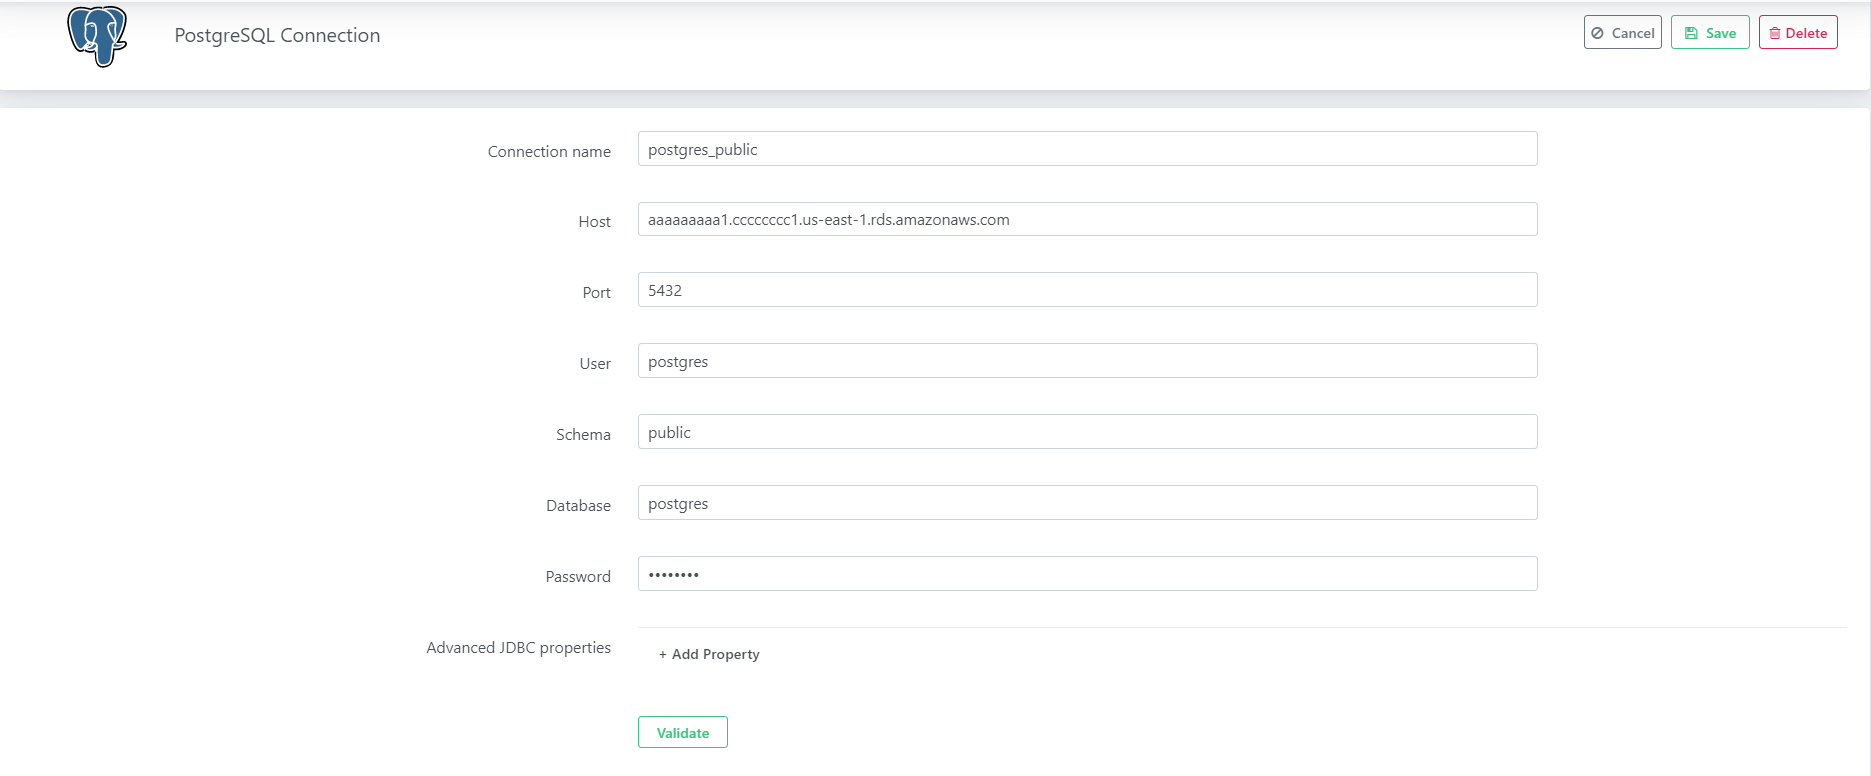Save the PostgreSQL connection
This screenshot has height=776, width=1871.
[1709, 33]
